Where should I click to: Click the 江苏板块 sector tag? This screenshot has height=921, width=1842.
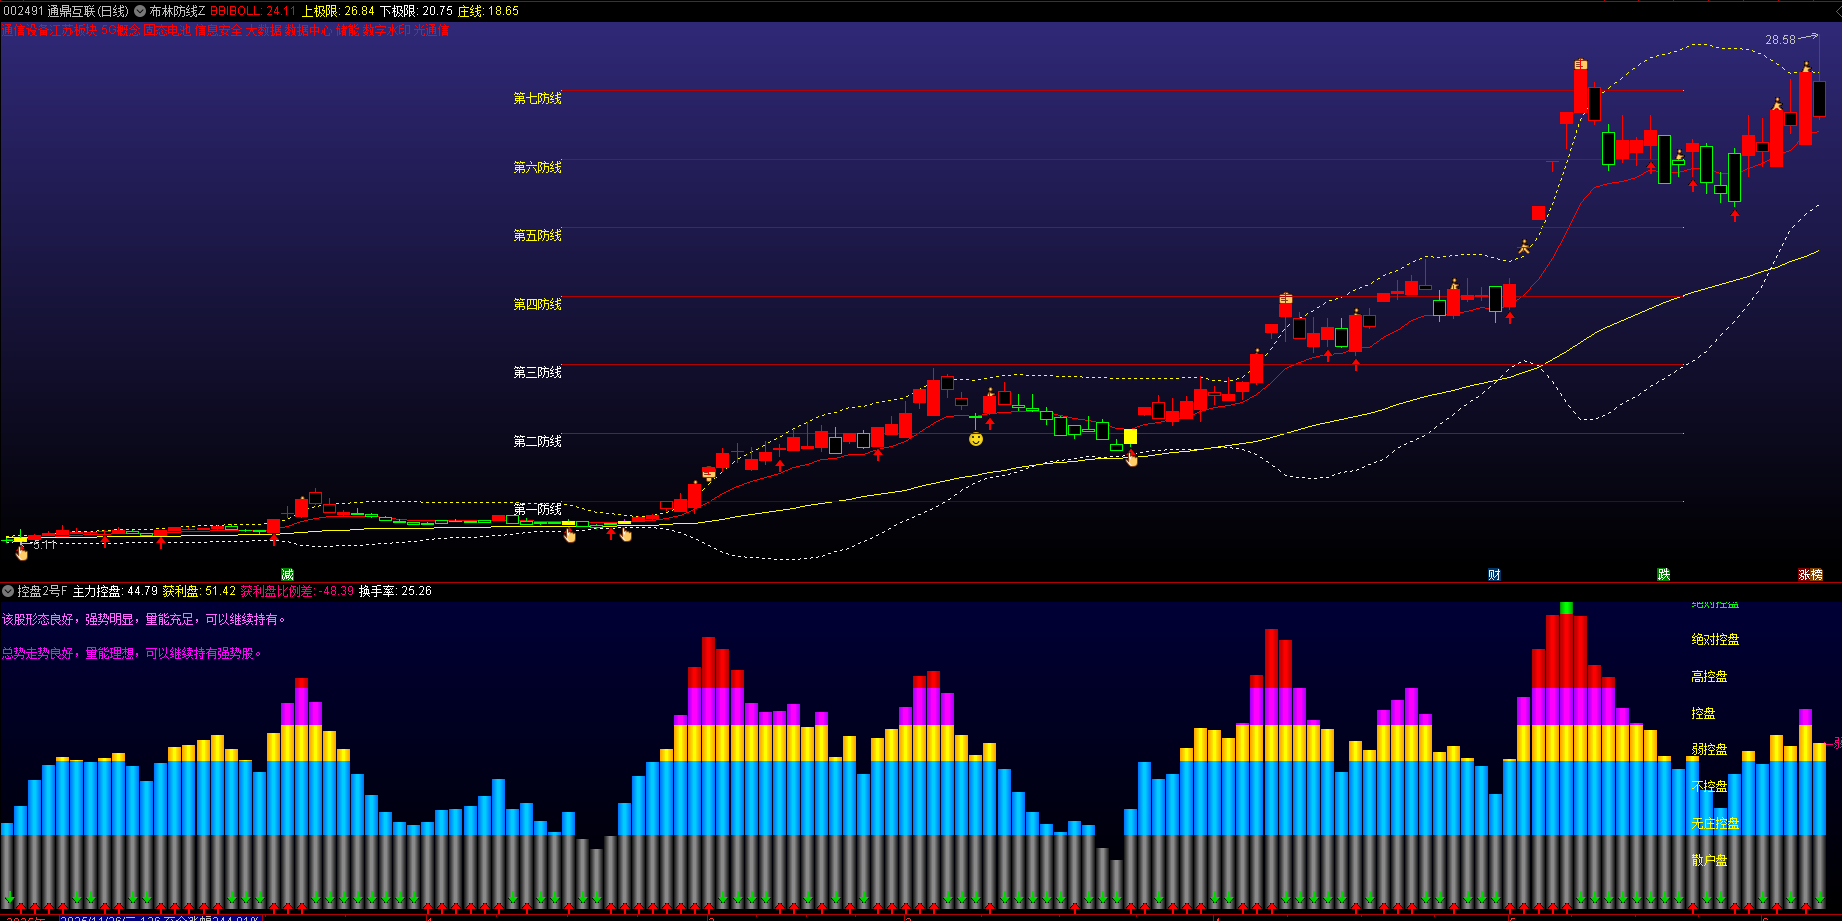74,30
